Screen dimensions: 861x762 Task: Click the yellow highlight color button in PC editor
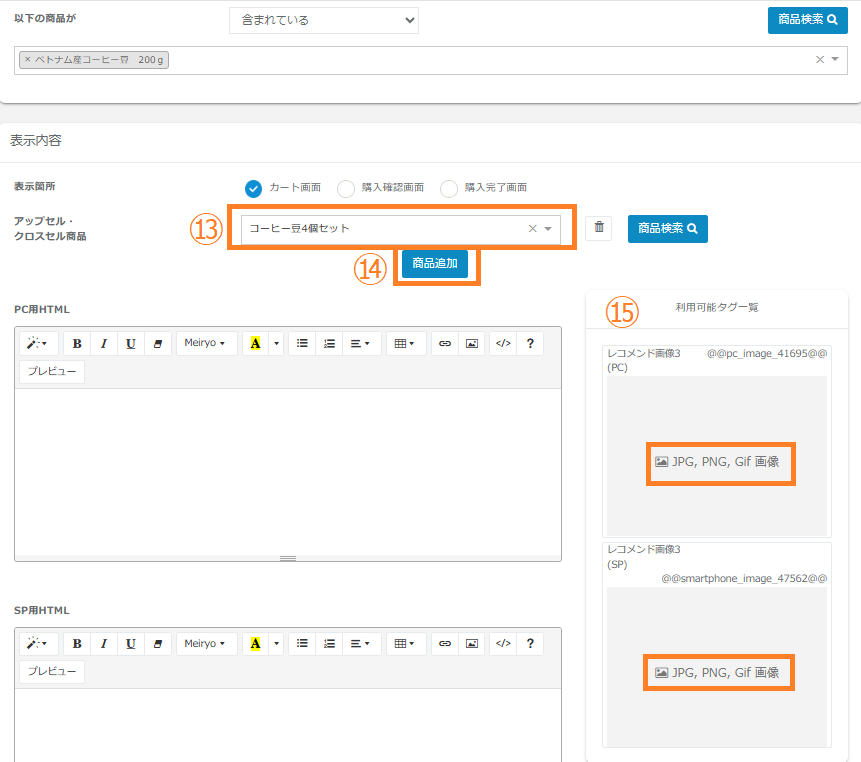pos(255,344)
